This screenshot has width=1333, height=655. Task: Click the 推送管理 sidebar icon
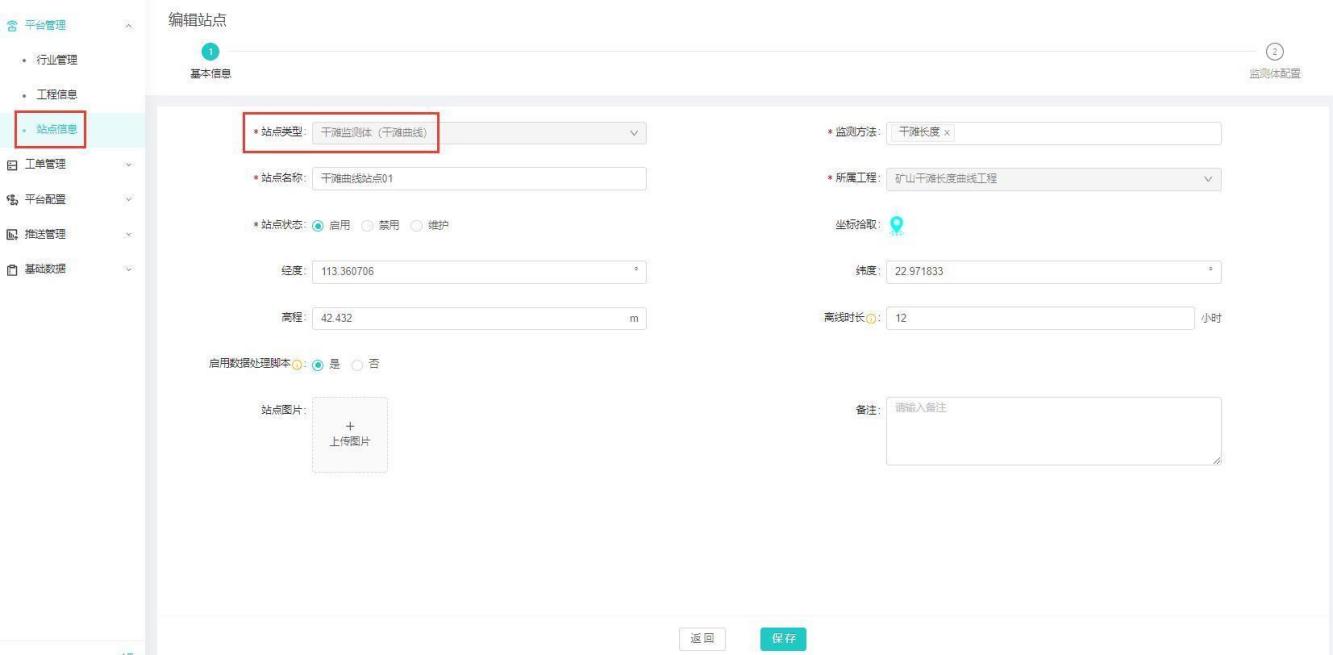12,234
